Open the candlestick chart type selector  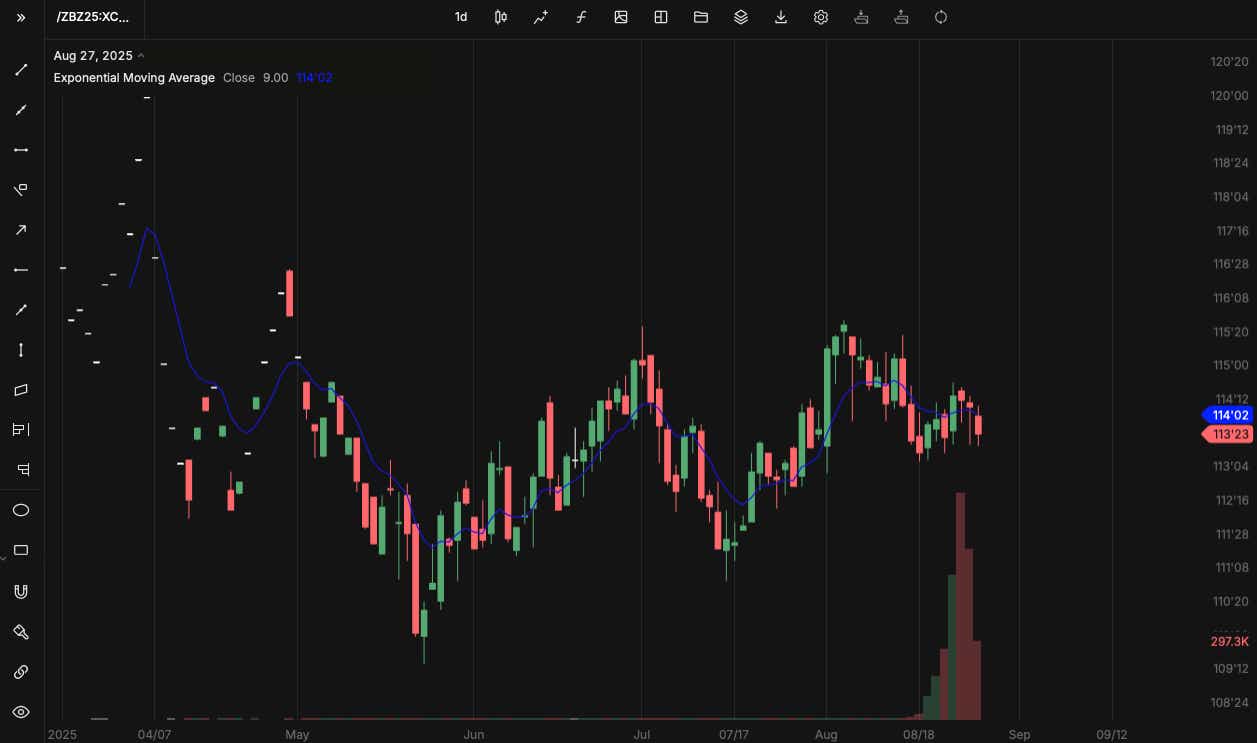tap(500, 17)
